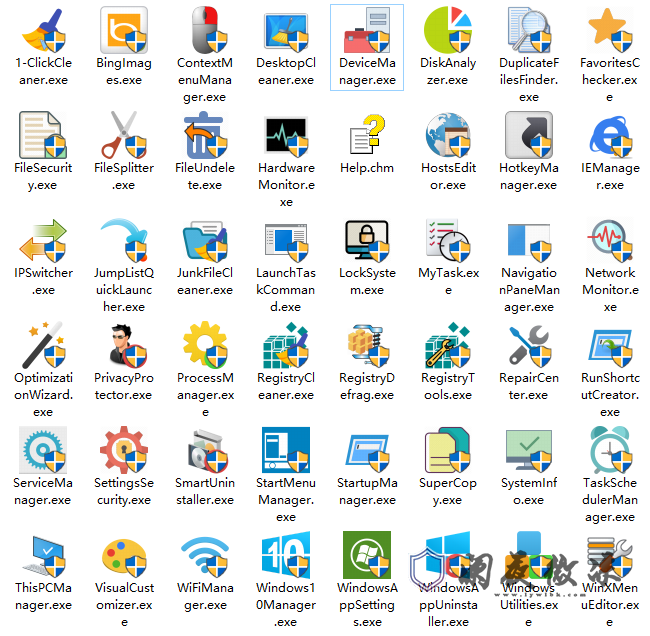
Task: Select LockSystem.exe padlock monitor icon
Action: (367, 240)
